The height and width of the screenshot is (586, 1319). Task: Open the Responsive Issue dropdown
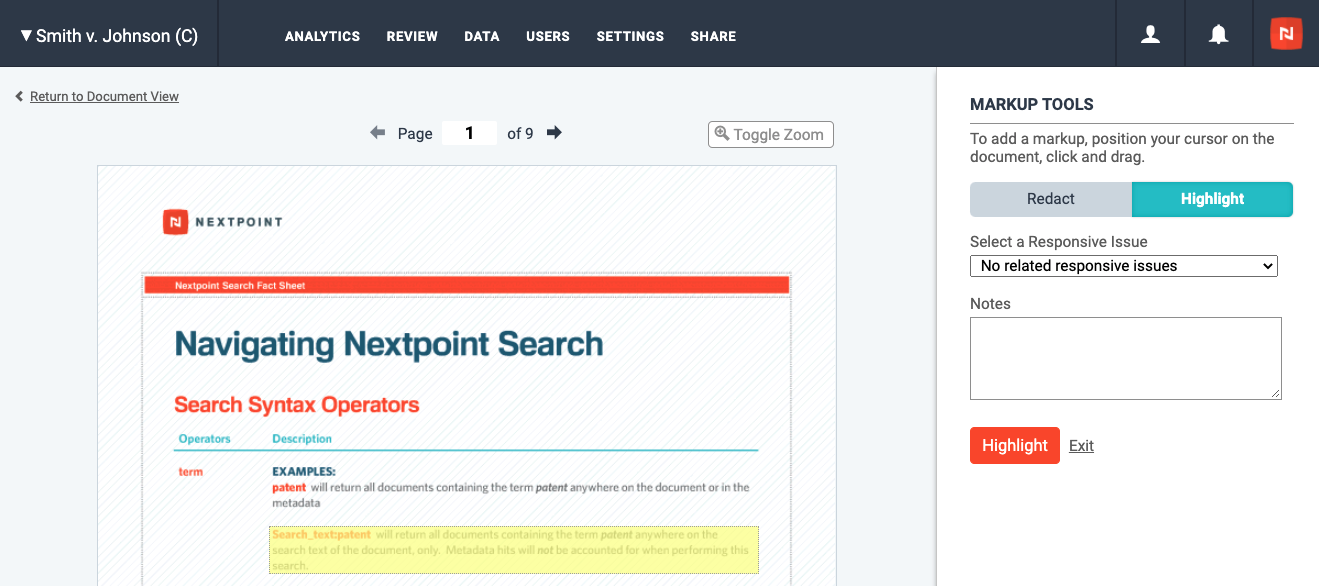tap(1124, 266)
